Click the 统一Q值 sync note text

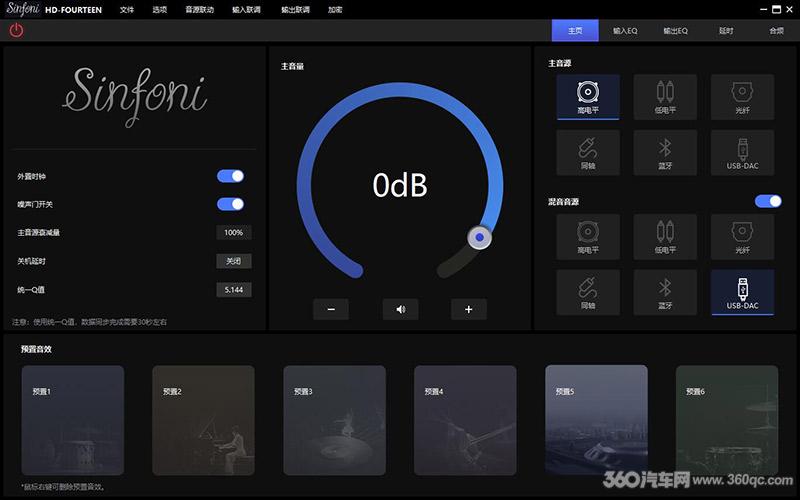pos(89,322)
